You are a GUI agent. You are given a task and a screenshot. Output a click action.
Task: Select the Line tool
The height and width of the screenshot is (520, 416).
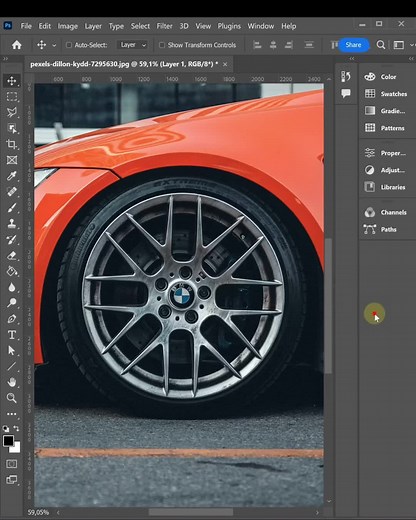(x=12, y=366)
